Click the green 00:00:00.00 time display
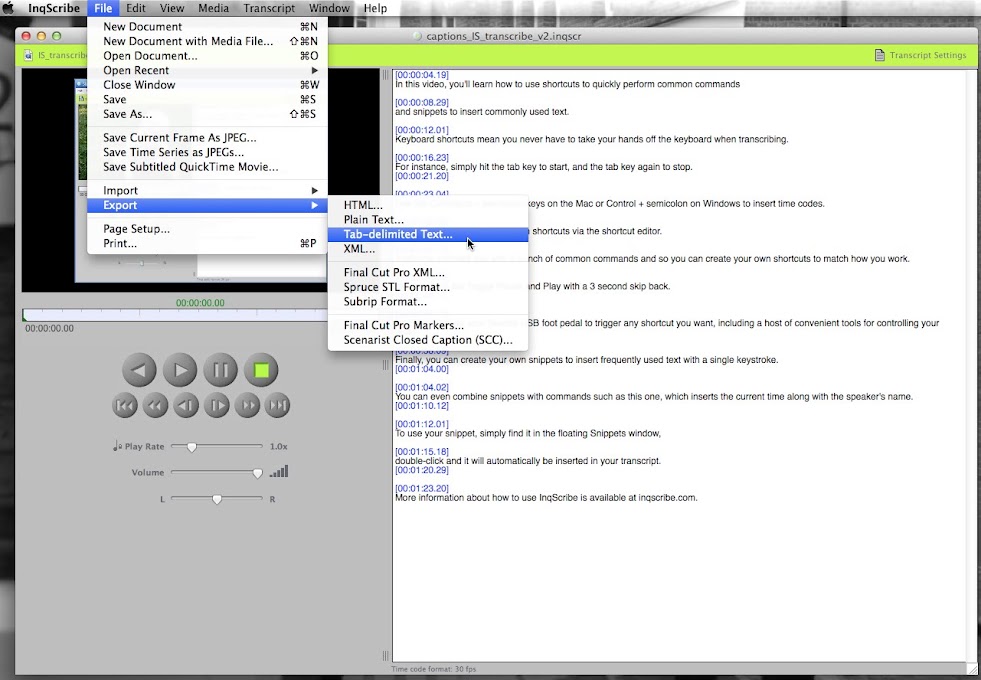This screenshot has height=680, width=981. (200, 303)
